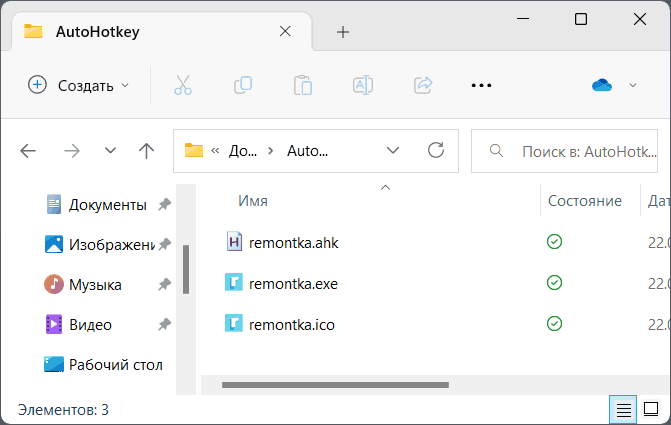Click the Auto... breadcrumb segment
671x425 pixels.
click(x=307, y=151)
